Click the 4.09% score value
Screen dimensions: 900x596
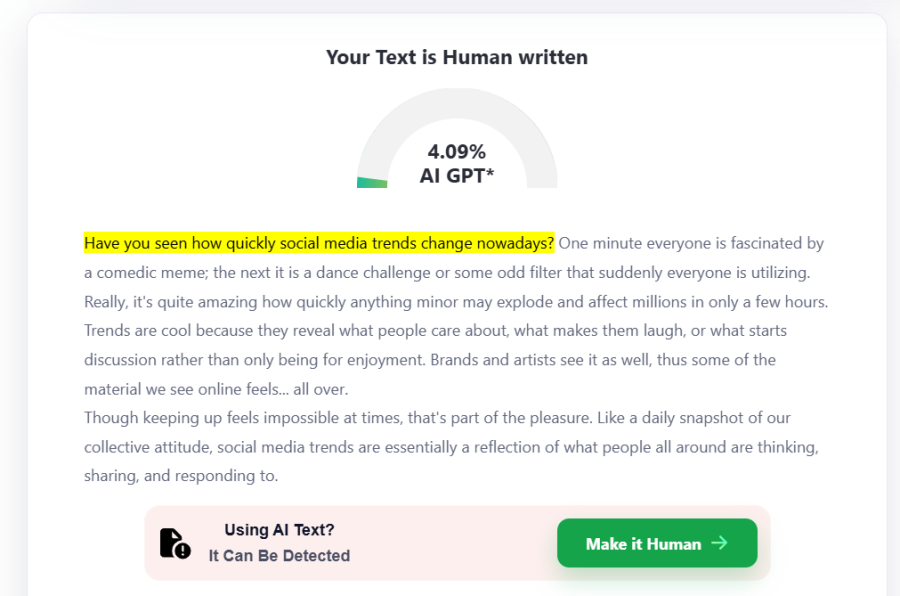[x=456, y=152]
